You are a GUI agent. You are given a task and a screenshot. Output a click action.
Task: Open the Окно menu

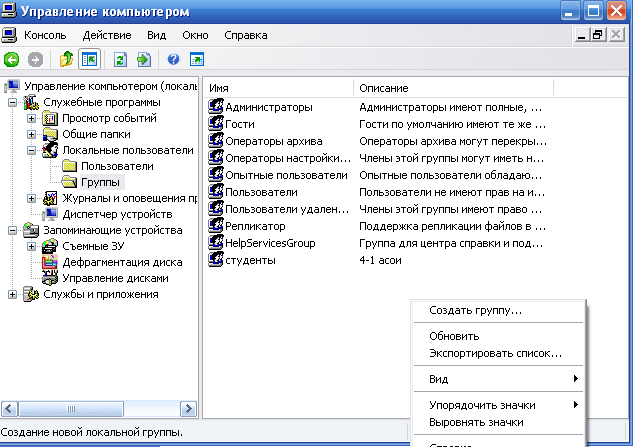pos(195,35)
